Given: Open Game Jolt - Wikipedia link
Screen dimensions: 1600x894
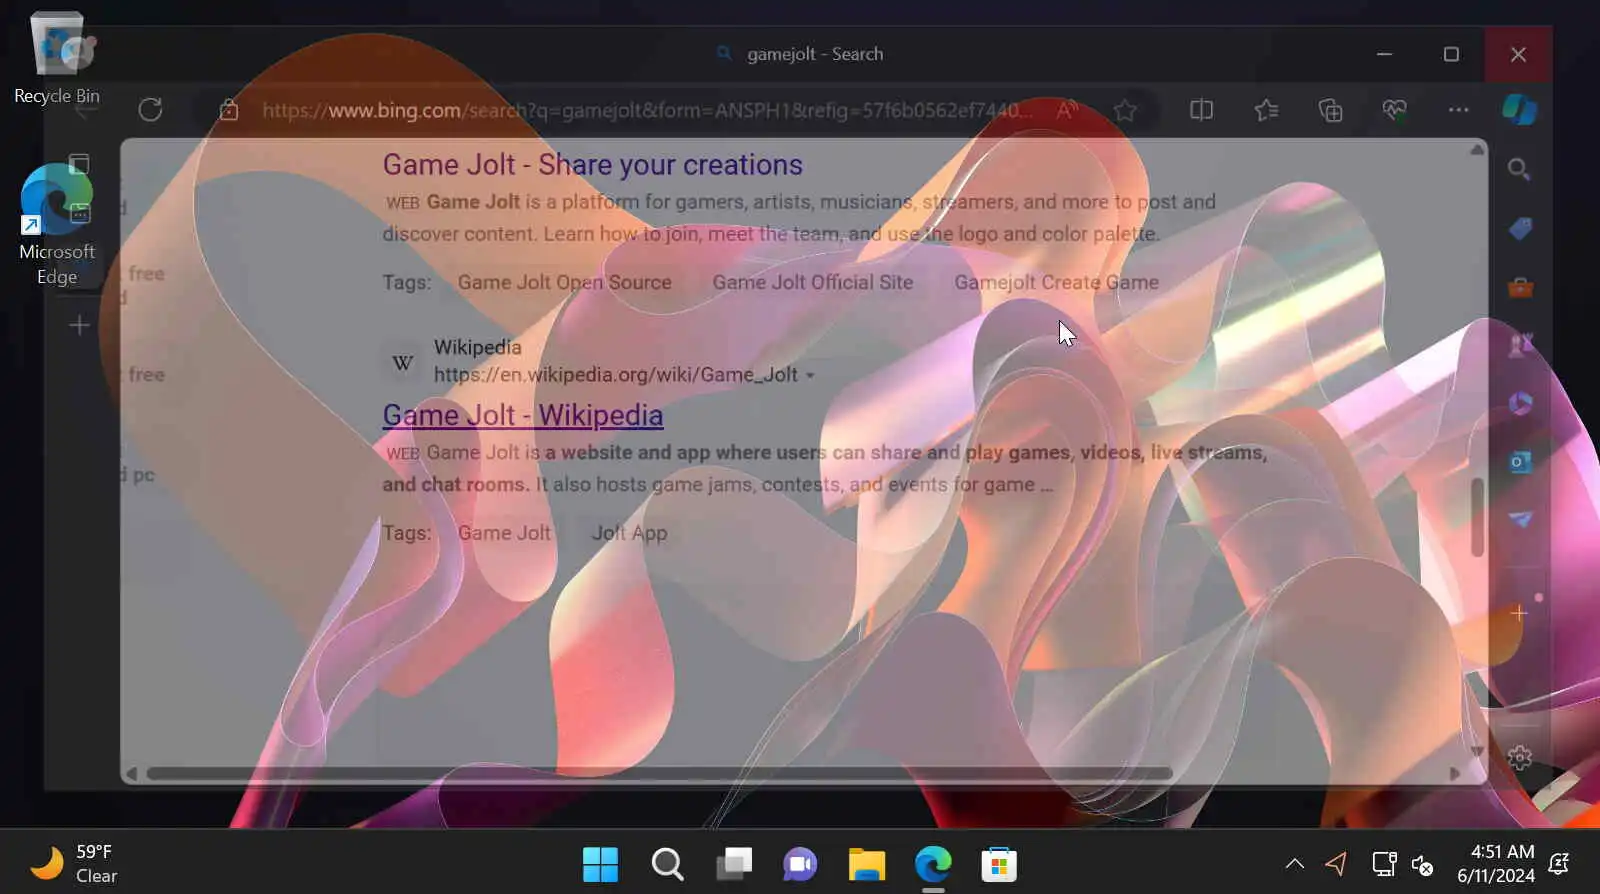Looking at the screenshot, I should point(522,415).
